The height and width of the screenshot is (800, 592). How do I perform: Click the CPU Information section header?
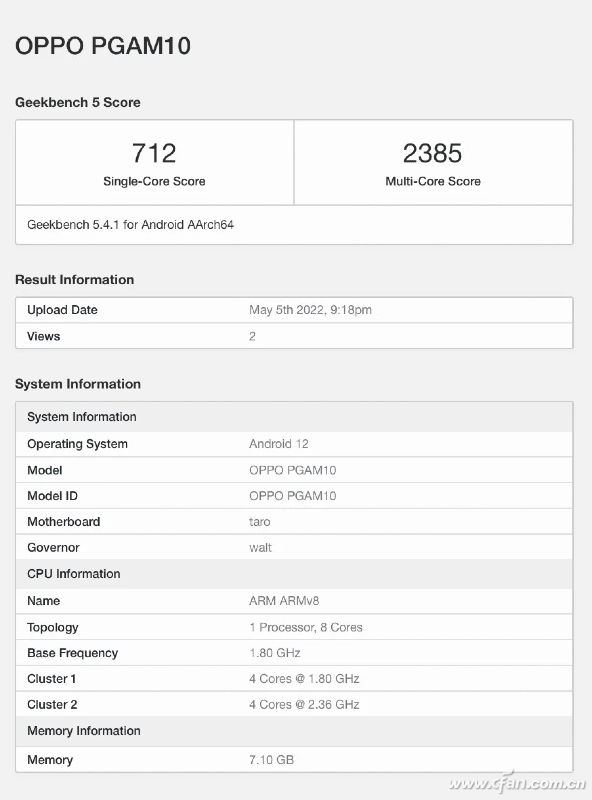coord(294,574)
